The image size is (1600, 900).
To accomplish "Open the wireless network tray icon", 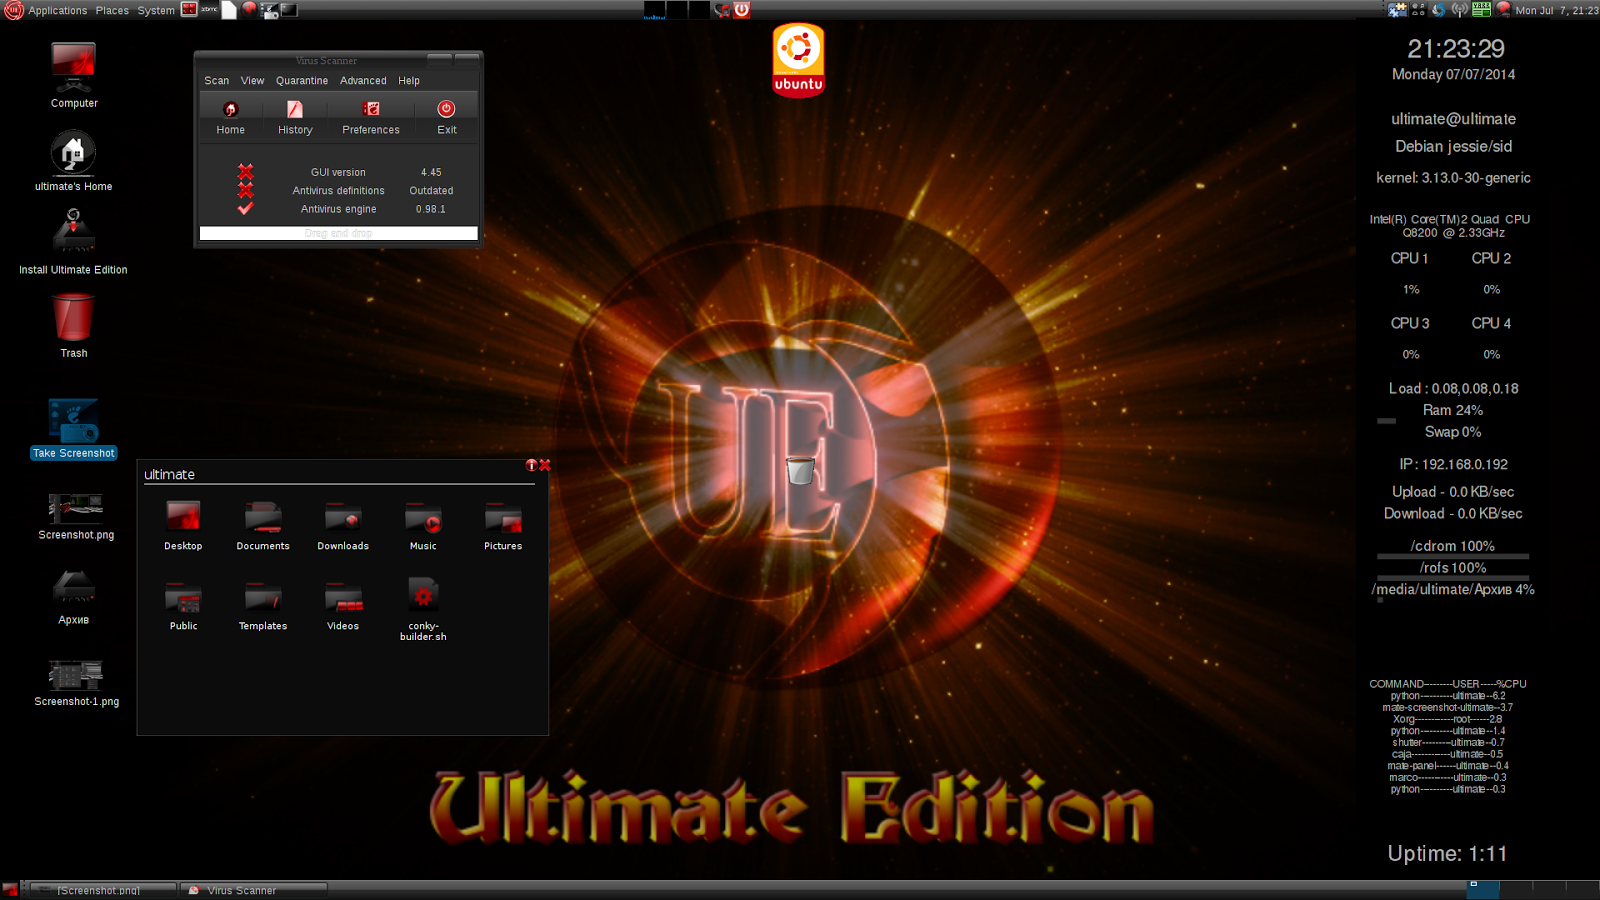I will 1460,10.
